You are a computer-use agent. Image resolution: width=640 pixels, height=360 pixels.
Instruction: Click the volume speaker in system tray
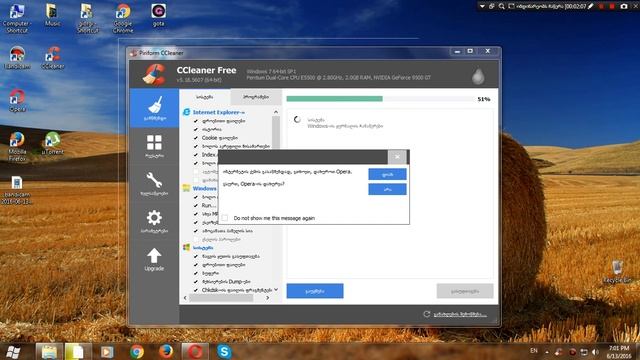[595, 352]
